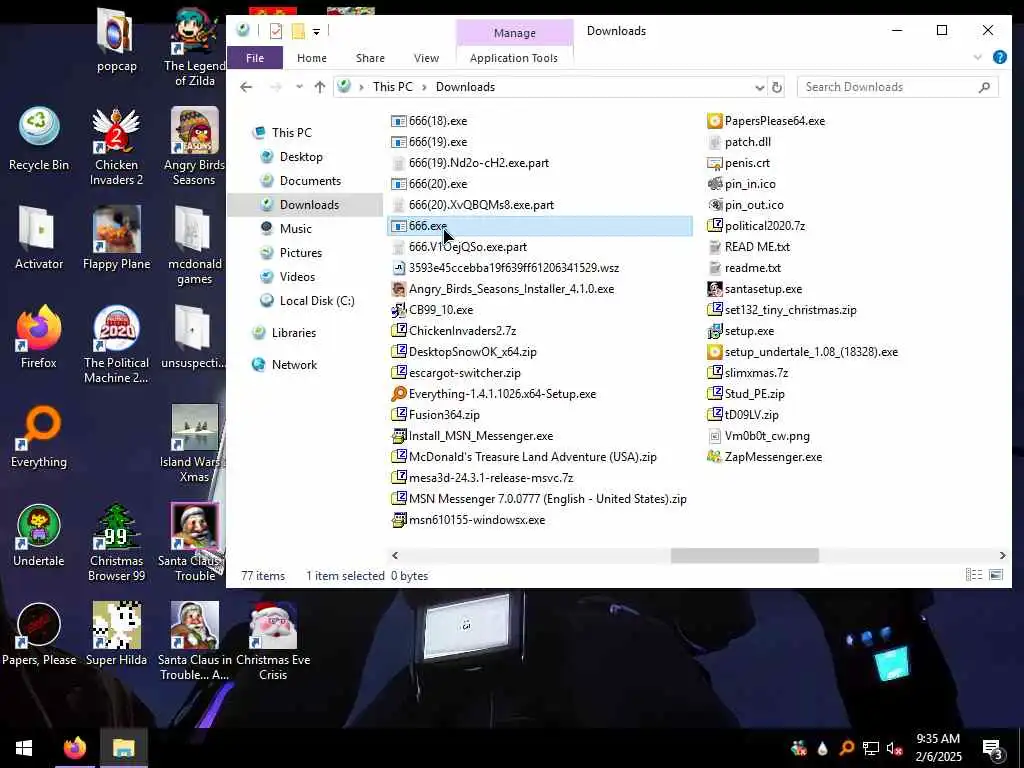Click the scroll left arrow in file list
Viewport: 1024px width, 768px height.
pos(394,555)
